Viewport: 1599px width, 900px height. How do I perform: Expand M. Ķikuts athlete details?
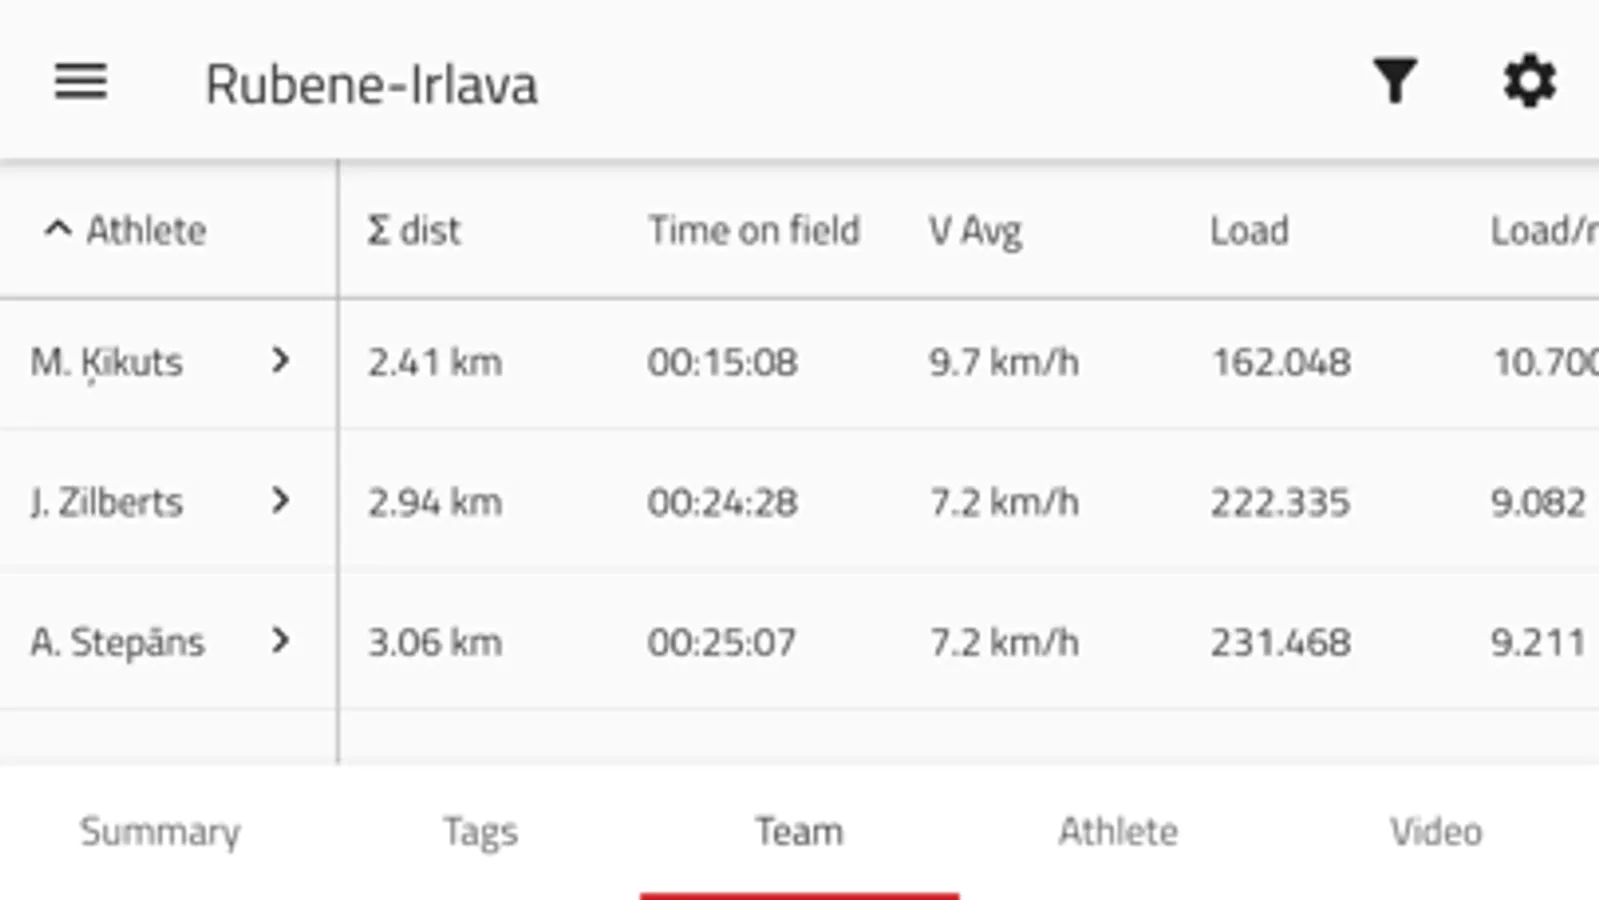click(280, 361)
